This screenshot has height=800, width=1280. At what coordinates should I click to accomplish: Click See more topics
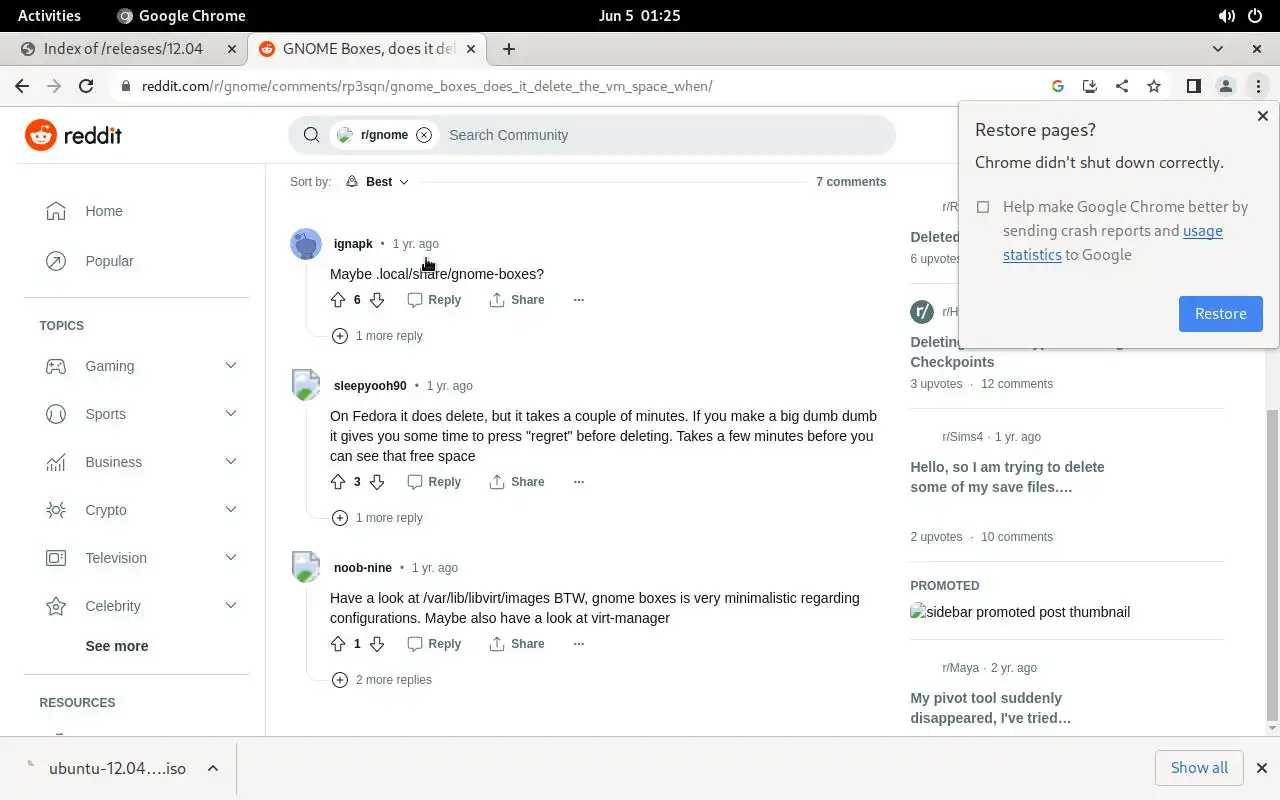click(x=117, y=646)
